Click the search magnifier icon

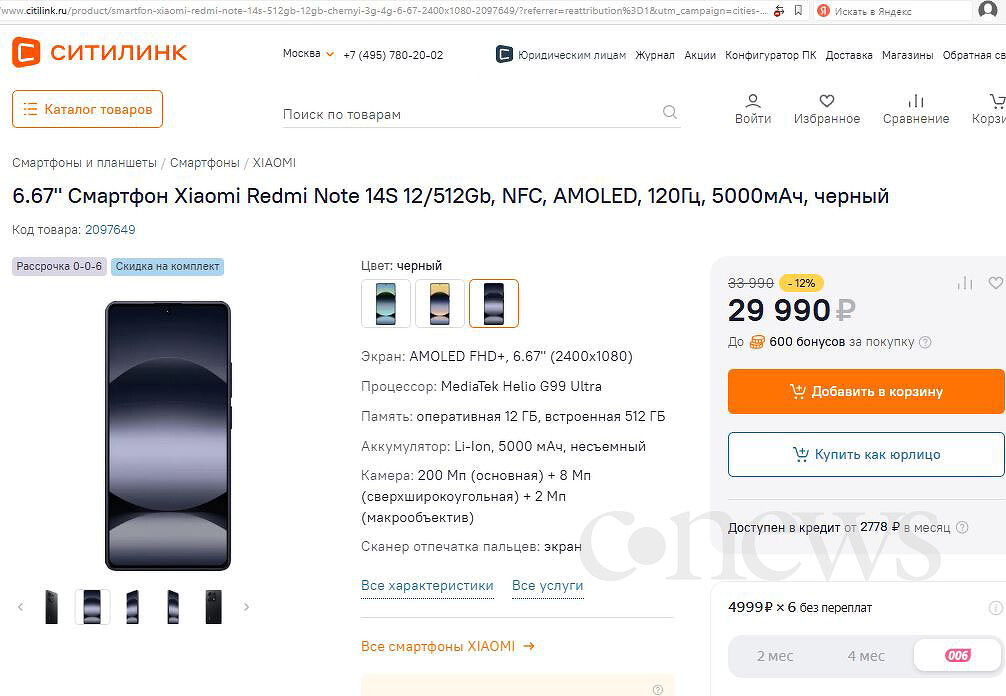(x=670, y=112)
